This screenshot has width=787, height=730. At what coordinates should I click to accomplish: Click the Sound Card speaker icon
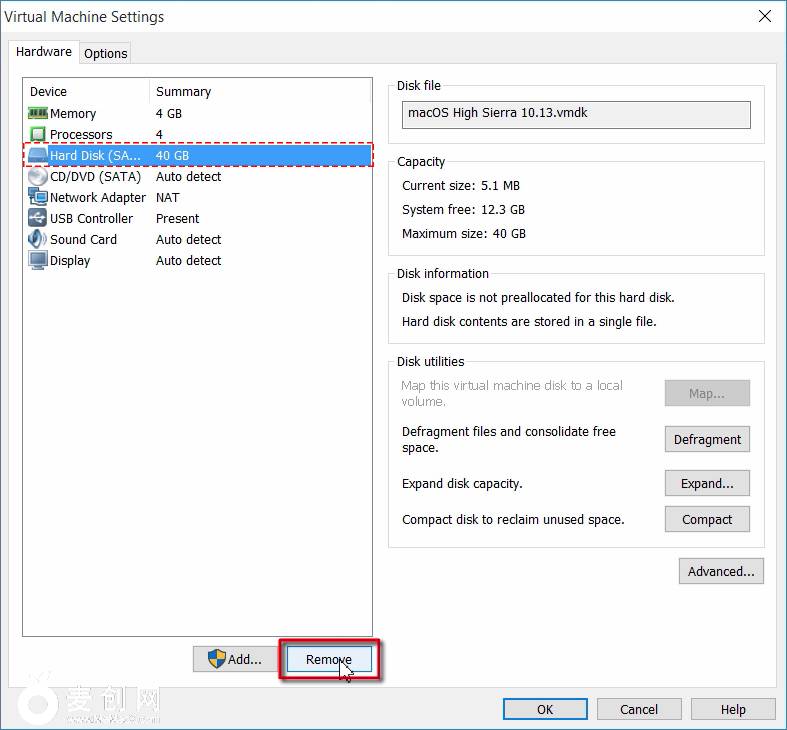tap(38, 240)
